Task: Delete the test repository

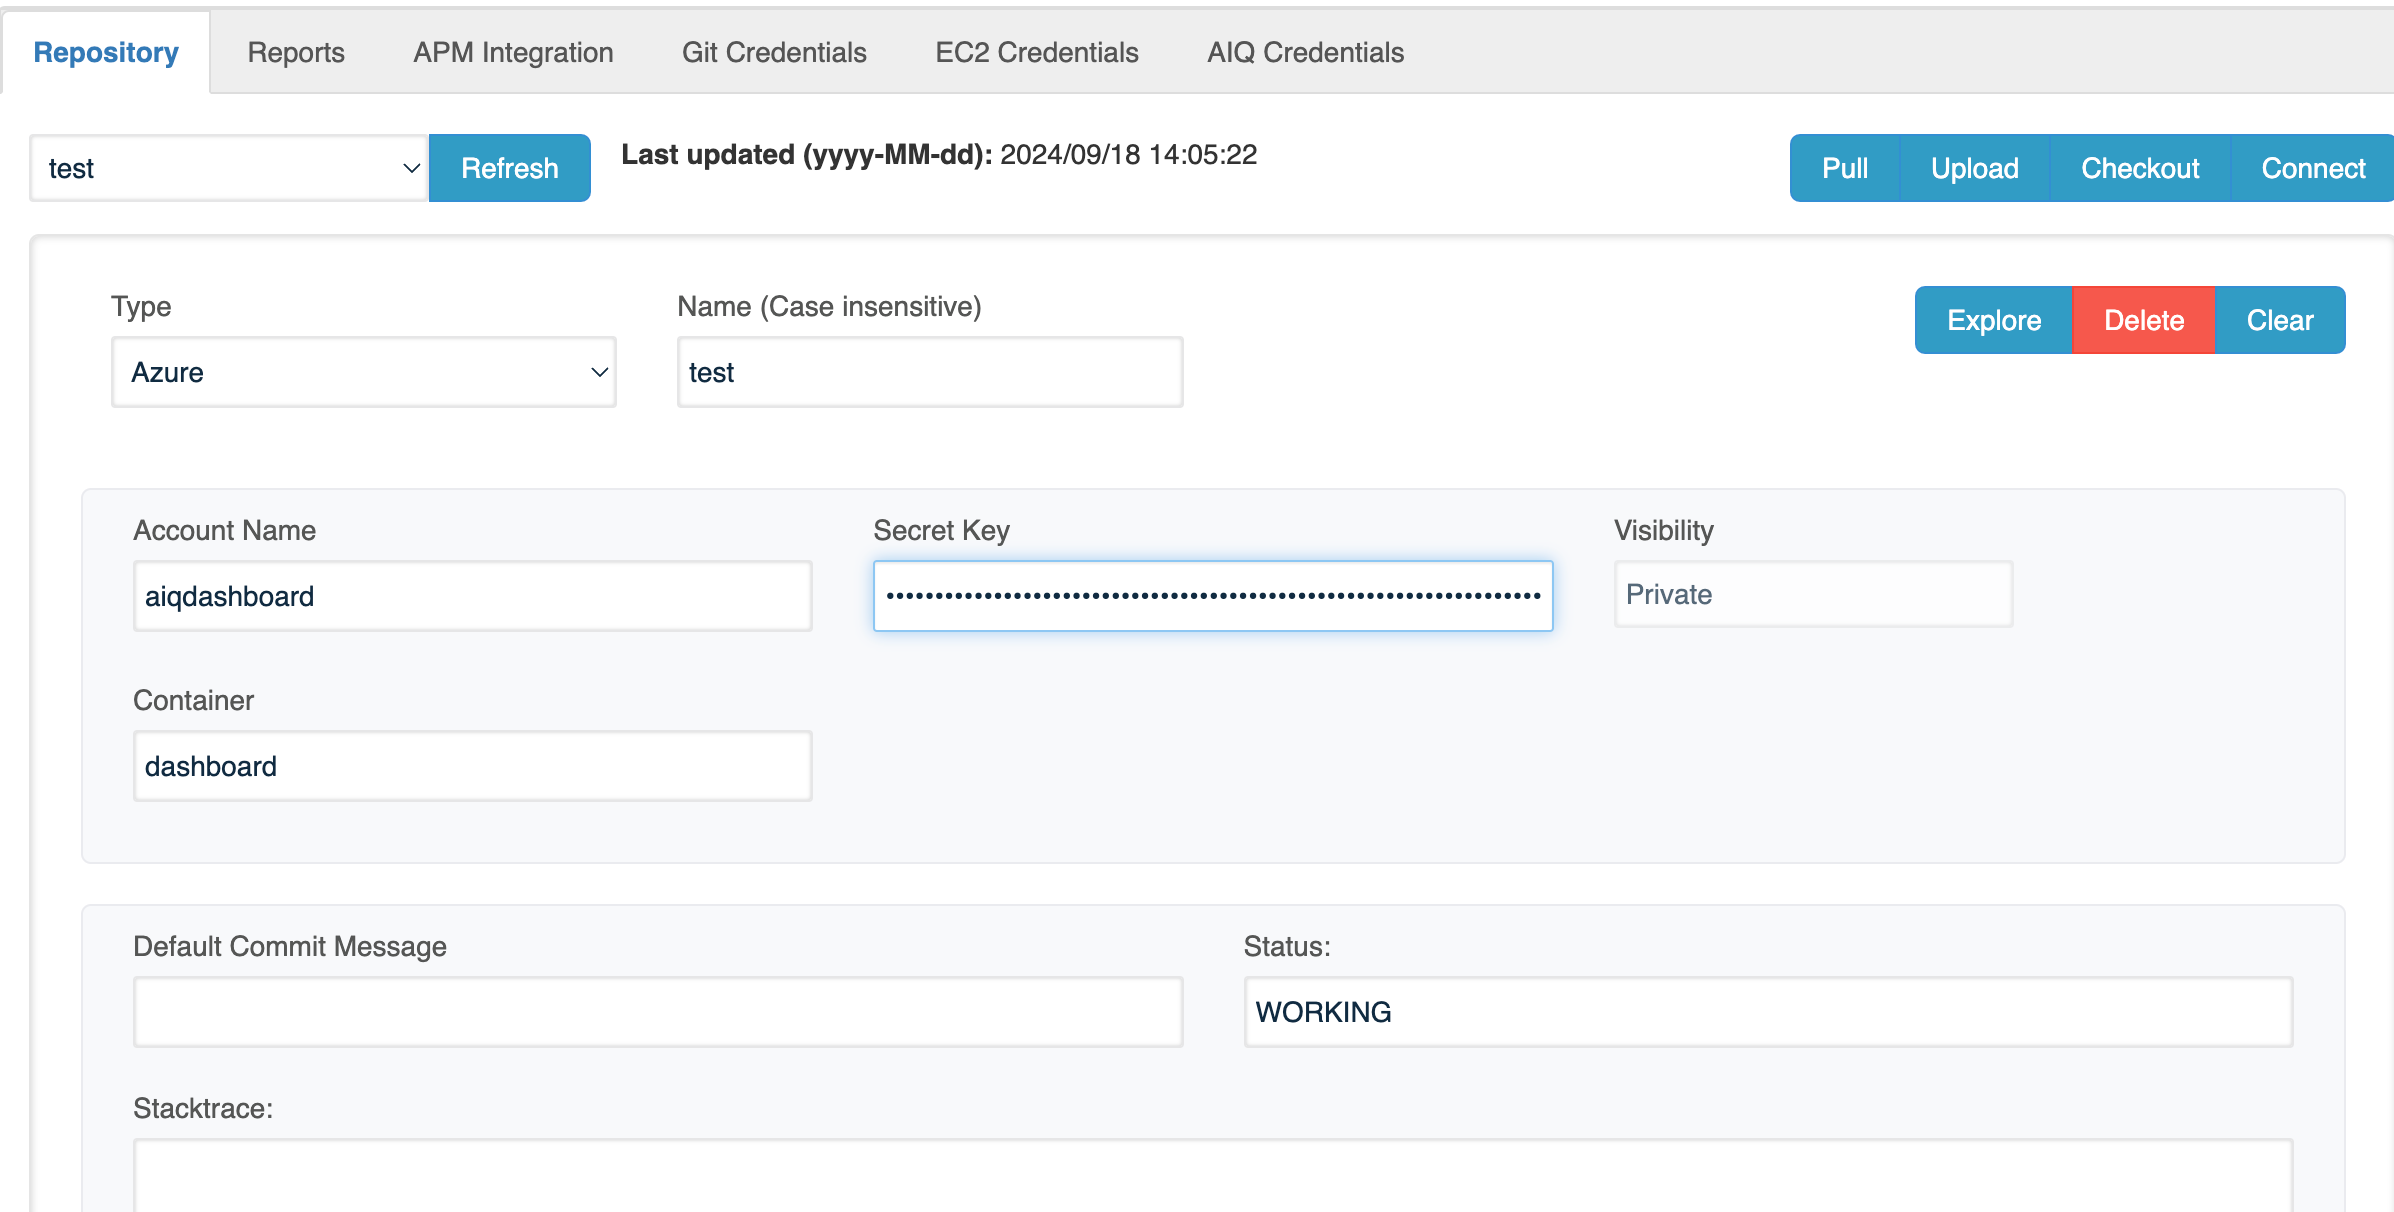Action: [x=2144, y=320]
